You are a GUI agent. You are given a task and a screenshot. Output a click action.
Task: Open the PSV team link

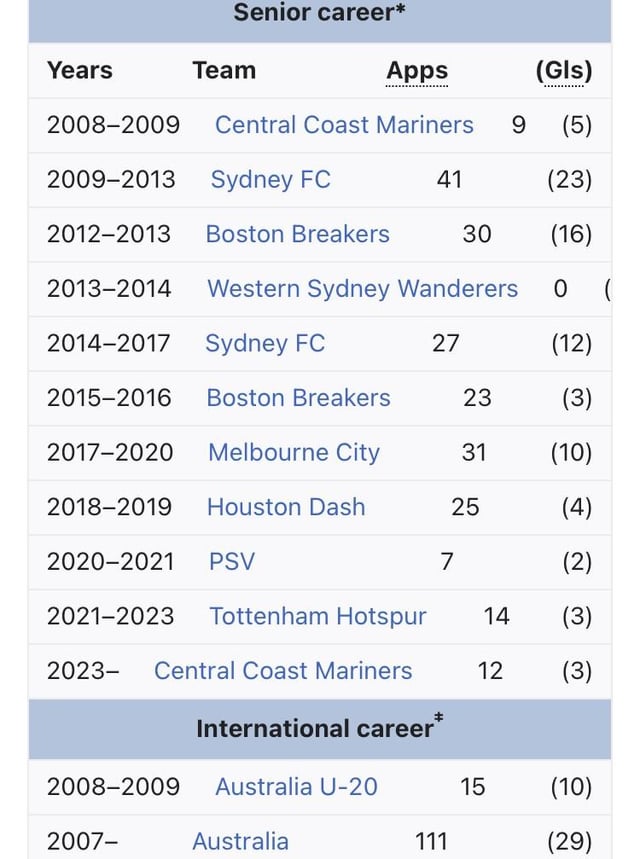coord(232,562)
